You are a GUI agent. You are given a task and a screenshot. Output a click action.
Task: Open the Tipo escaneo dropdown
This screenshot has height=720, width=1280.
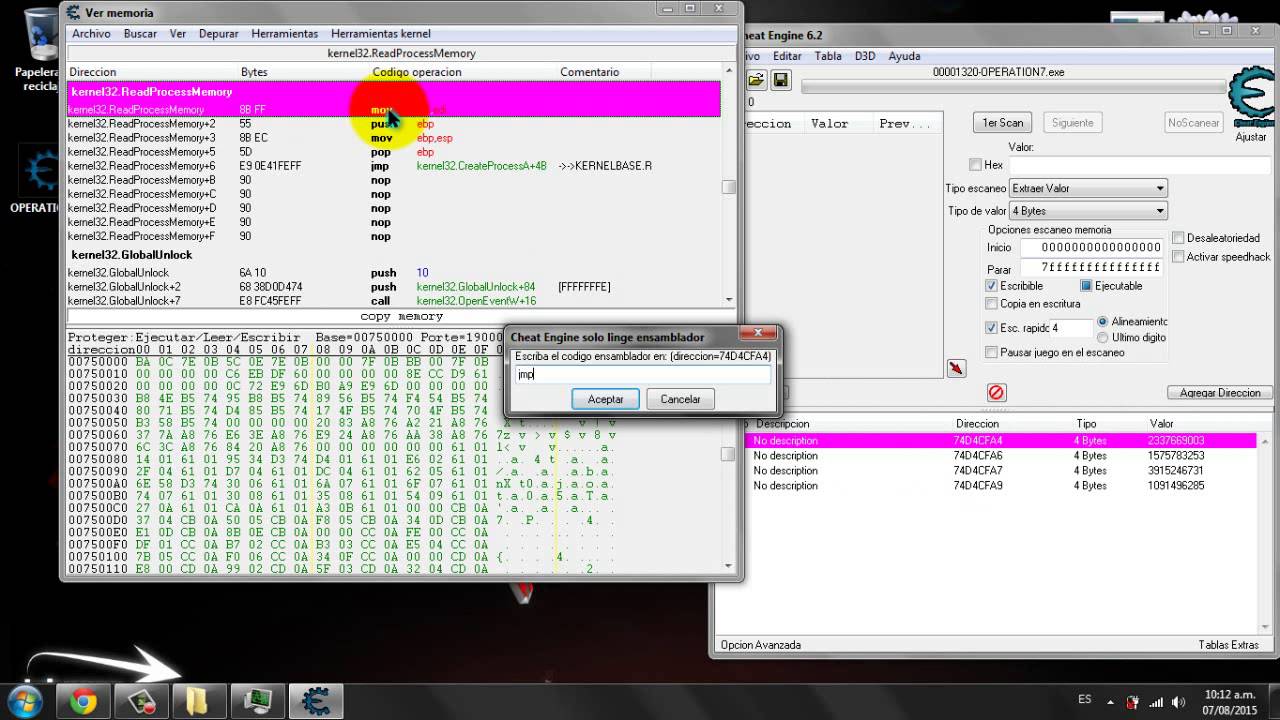[1088, 188]
